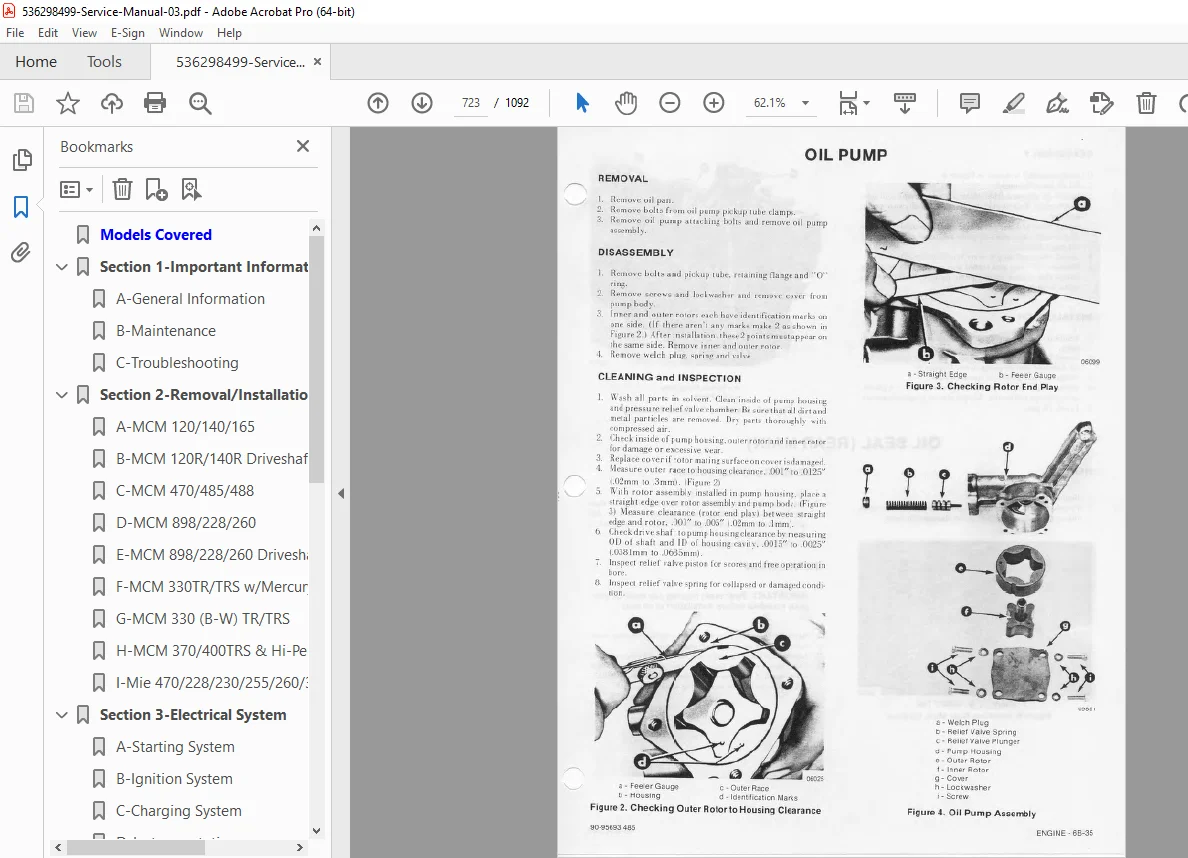Screen dimensions: 1188x858
Task: Delete the selected bookmark with trash icon
Action: click(x=122, y=189)
